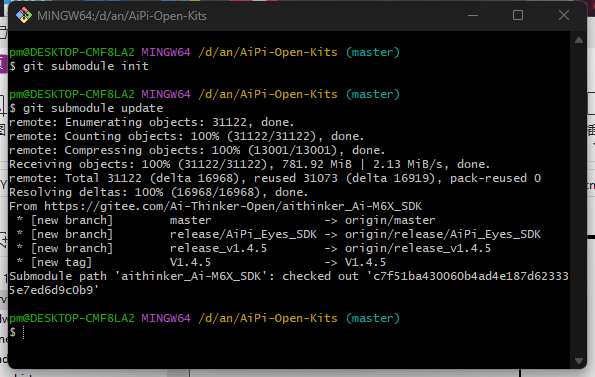Click the 'Counting objects: 100%' line
This screenshot has height=377, width=595.
point(187,137)
